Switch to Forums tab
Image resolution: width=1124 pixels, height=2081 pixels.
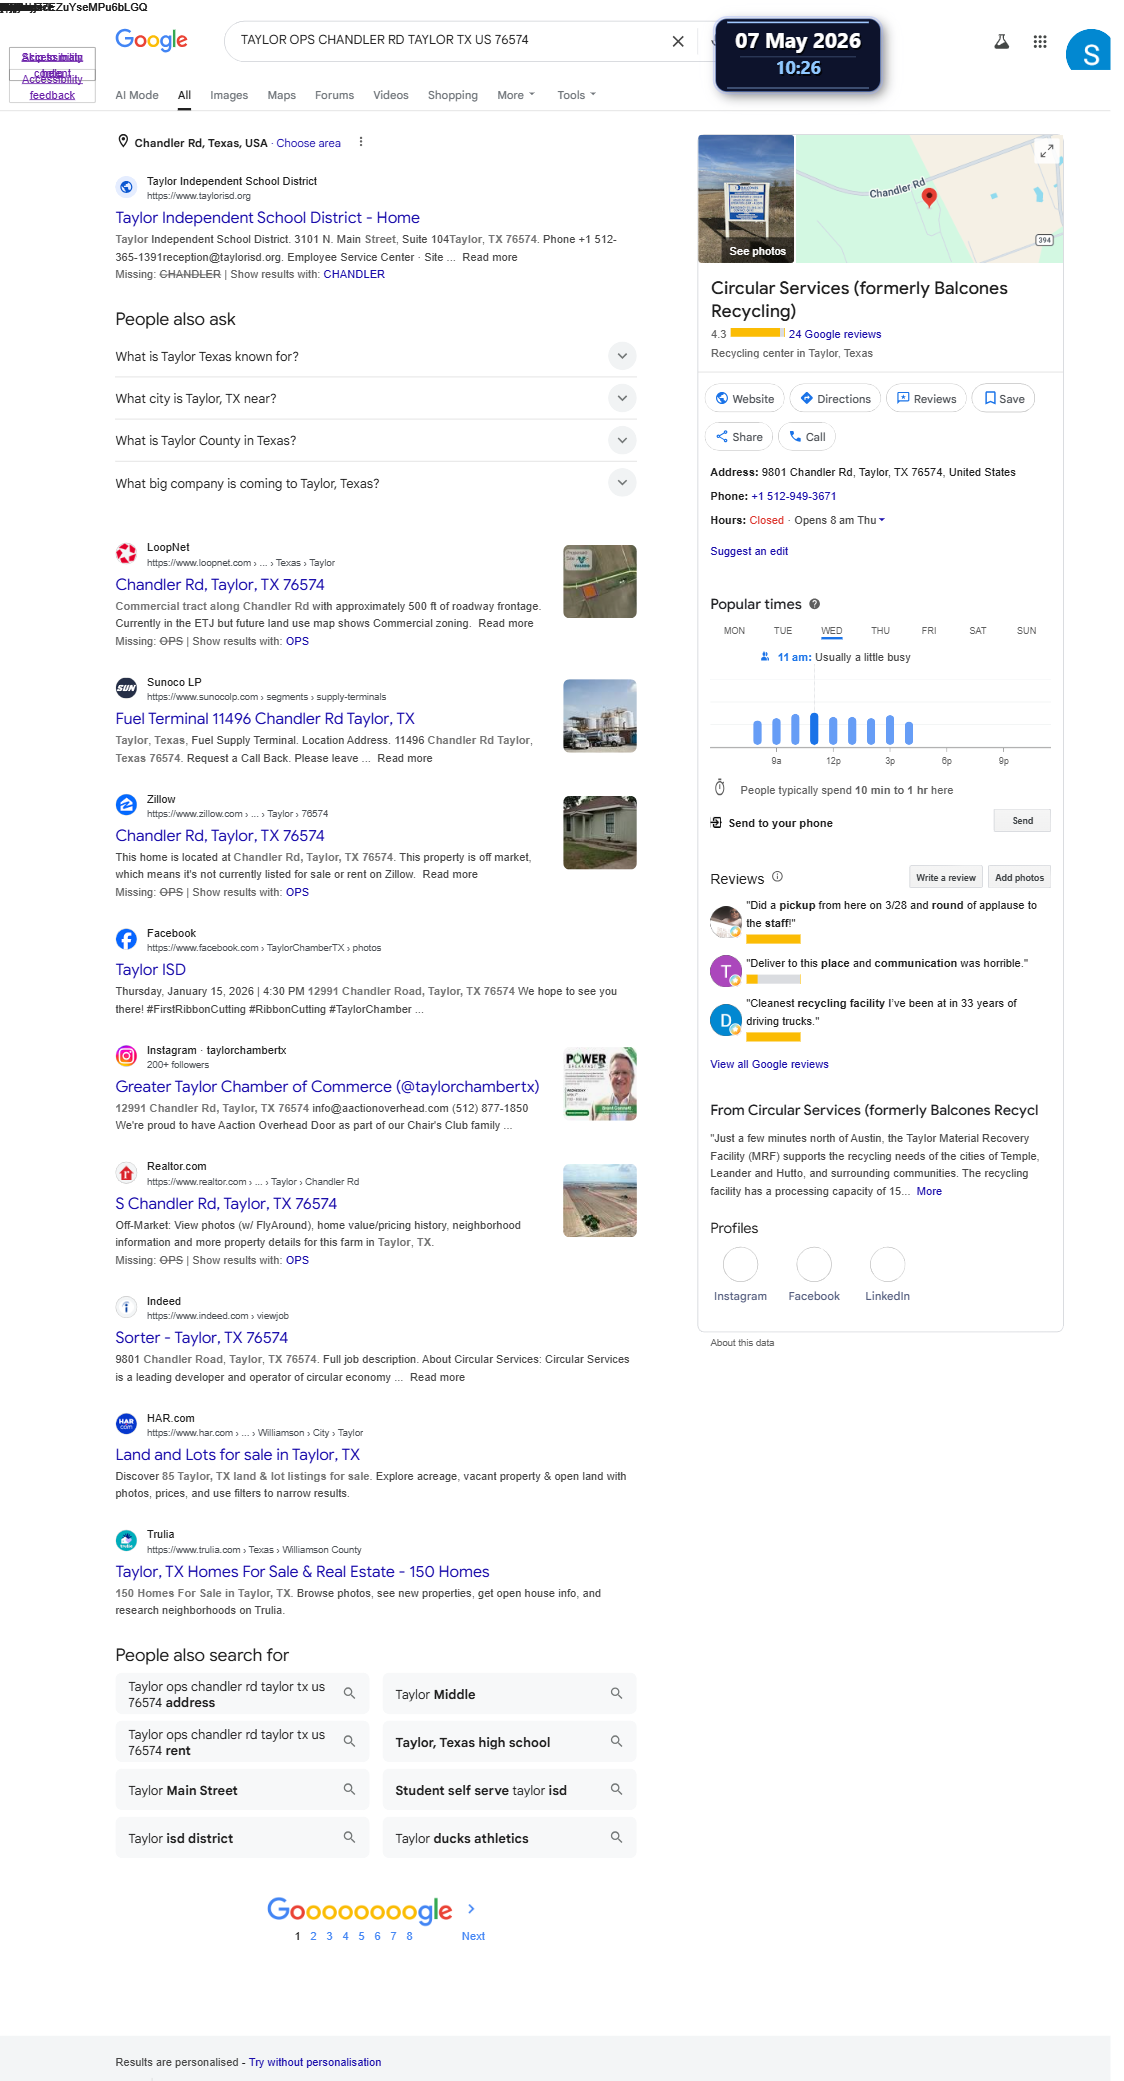pyautogui.click(x=334, y=95)
